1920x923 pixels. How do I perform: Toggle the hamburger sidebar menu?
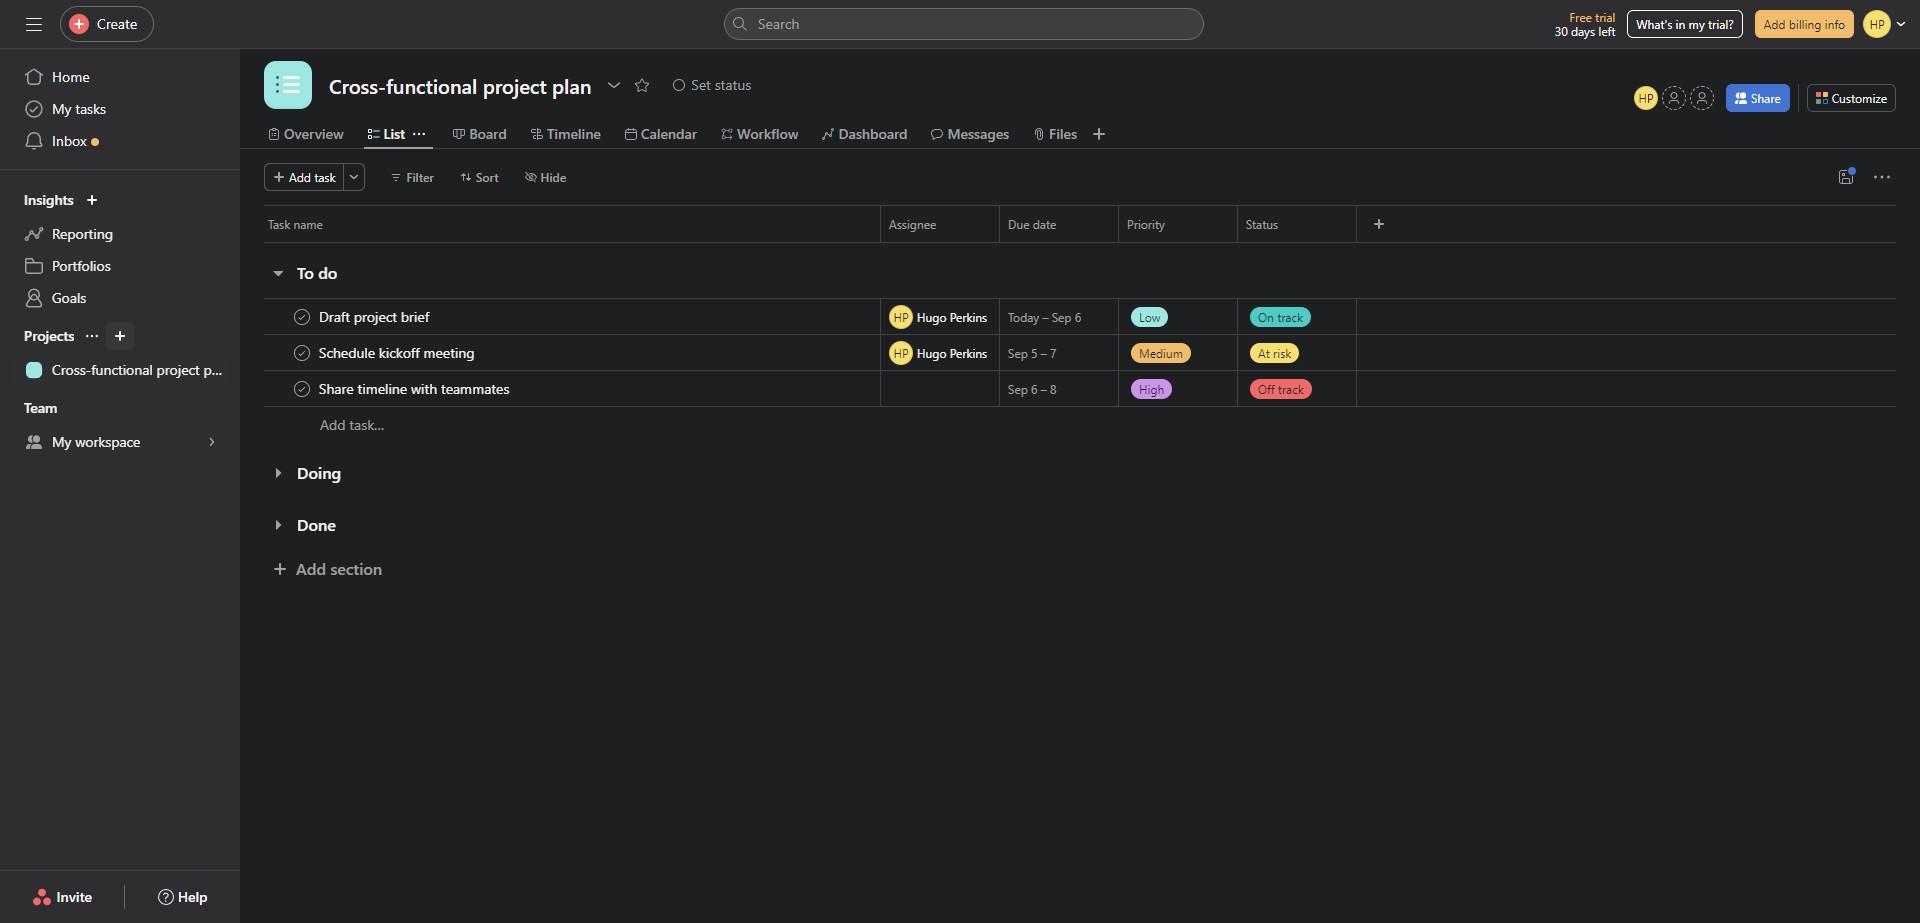point(34,24)
